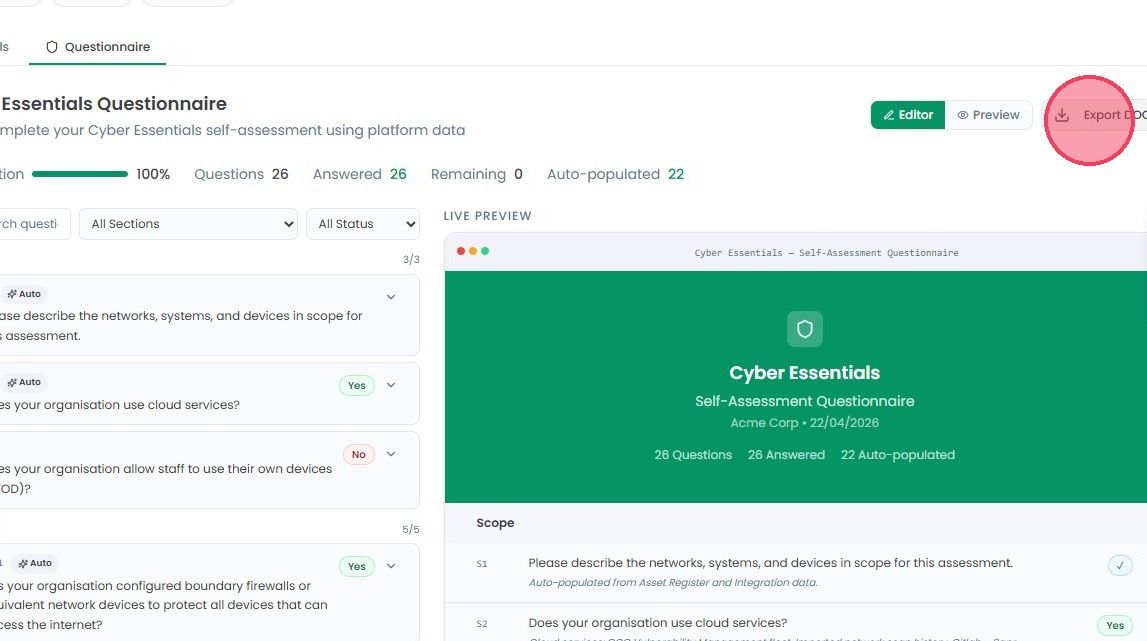Click the '100%' completion value
Image resolution: width=1147 pixels, height=641 pixels.
pos(153,174)
